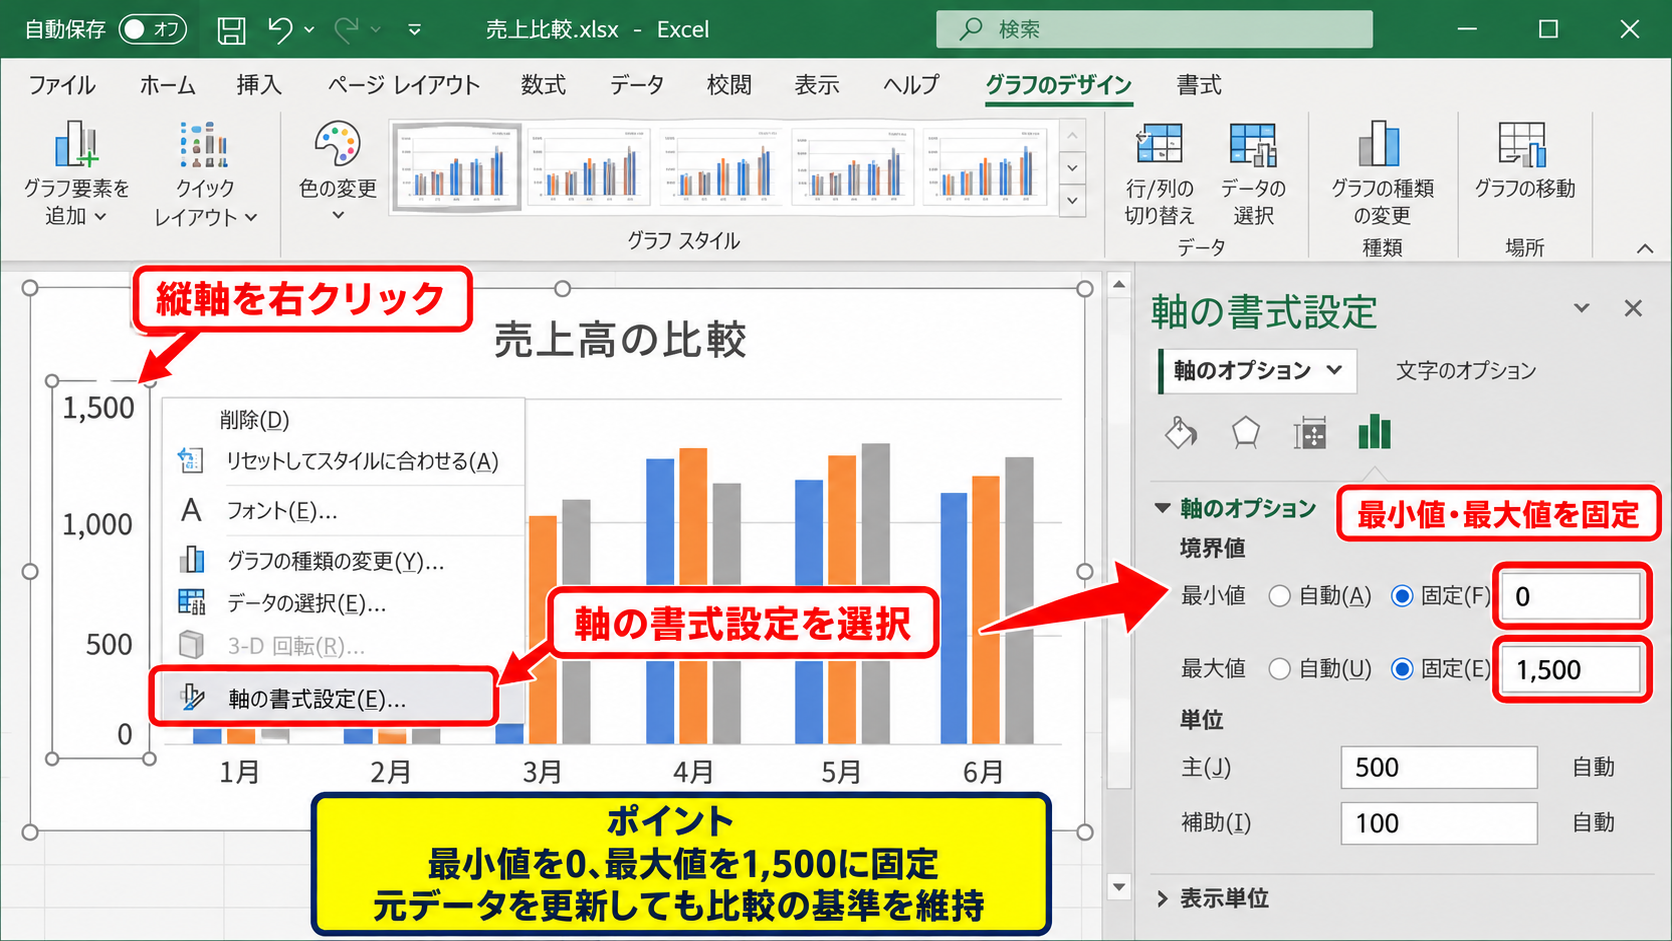Open the 色の変更 palette
The width and height of the screenshot is (1672, 941).
[x=337, y=172]
